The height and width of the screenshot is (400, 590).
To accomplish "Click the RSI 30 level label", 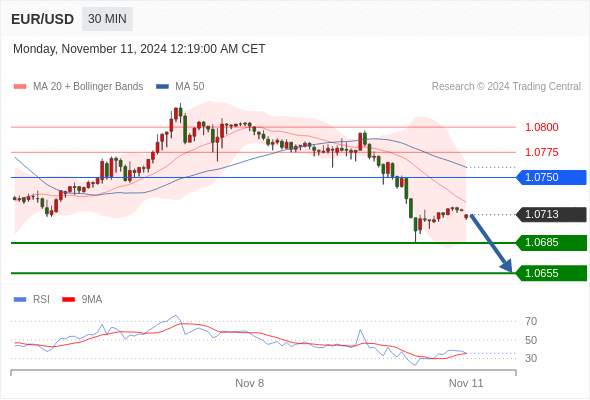I will click(x=531, y=358).
